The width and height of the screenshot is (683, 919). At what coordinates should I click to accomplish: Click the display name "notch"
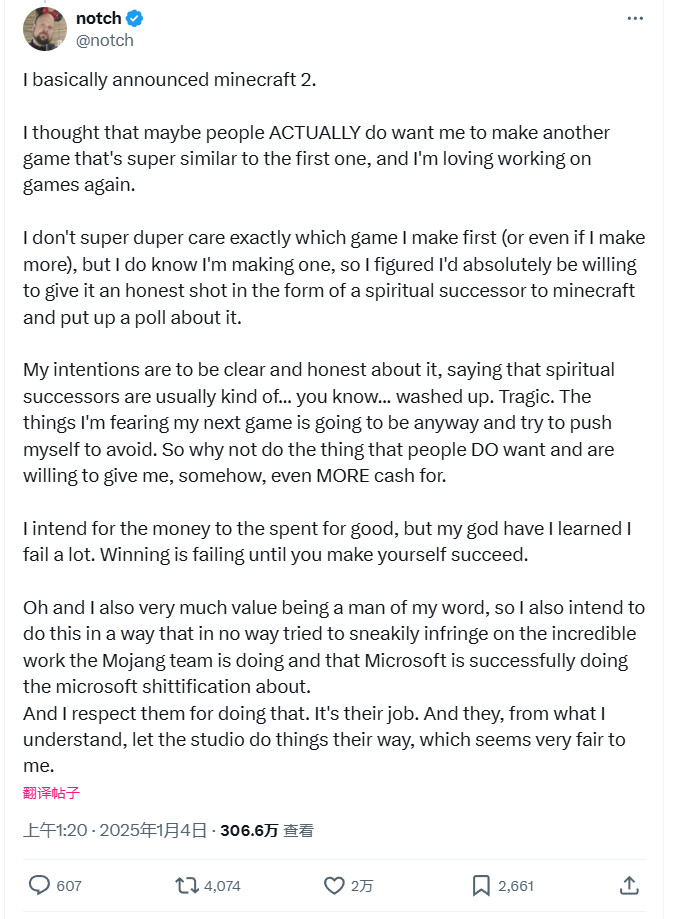[98, 19]
